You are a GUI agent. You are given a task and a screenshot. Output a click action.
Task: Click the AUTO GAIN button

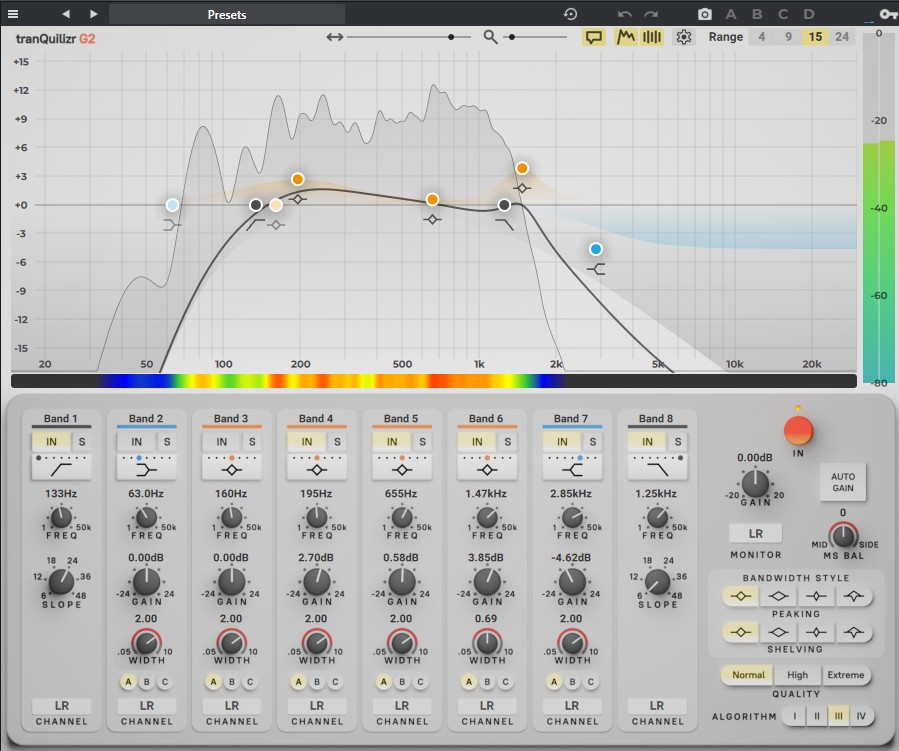pyautogui.click(x=843, y=482)
